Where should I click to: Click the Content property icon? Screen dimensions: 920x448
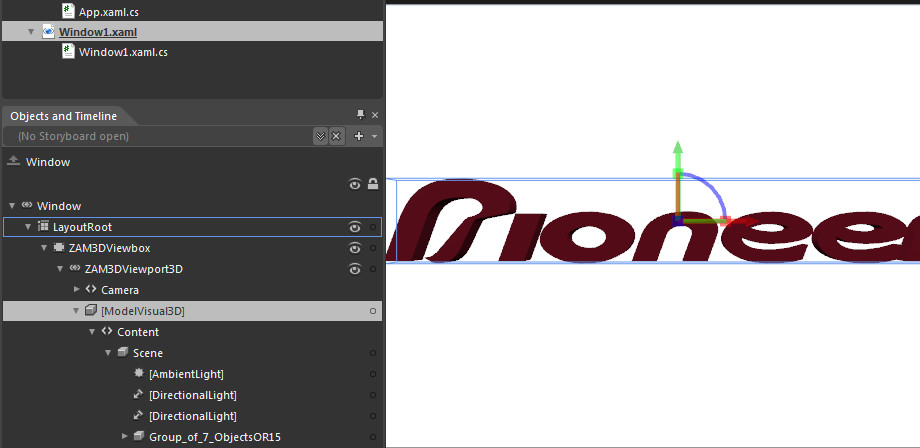107,331
